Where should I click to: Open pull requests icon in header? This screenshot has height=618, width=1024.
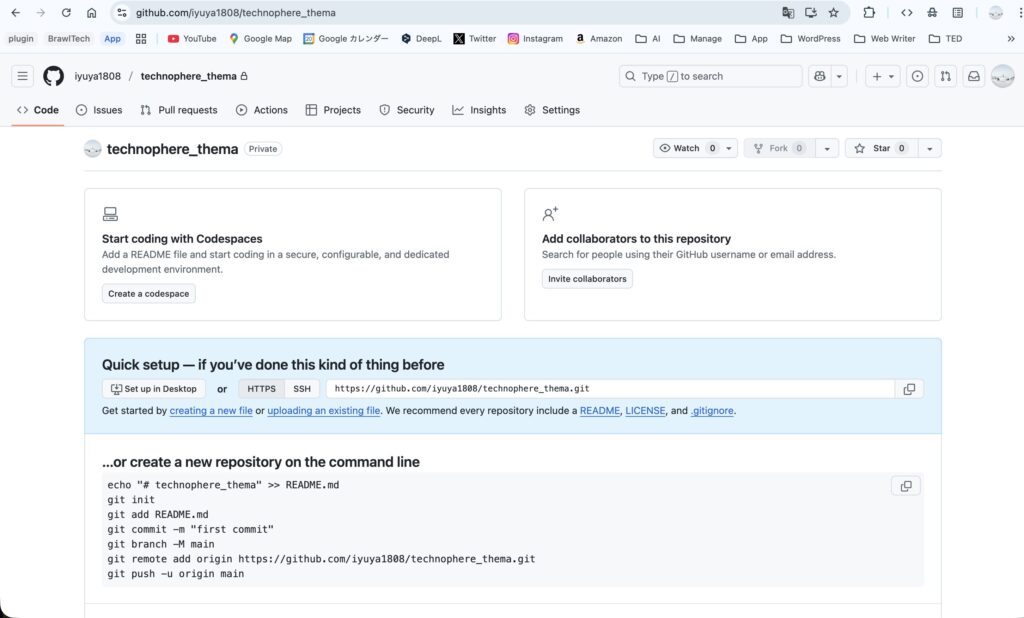click(x=945, y=76)
